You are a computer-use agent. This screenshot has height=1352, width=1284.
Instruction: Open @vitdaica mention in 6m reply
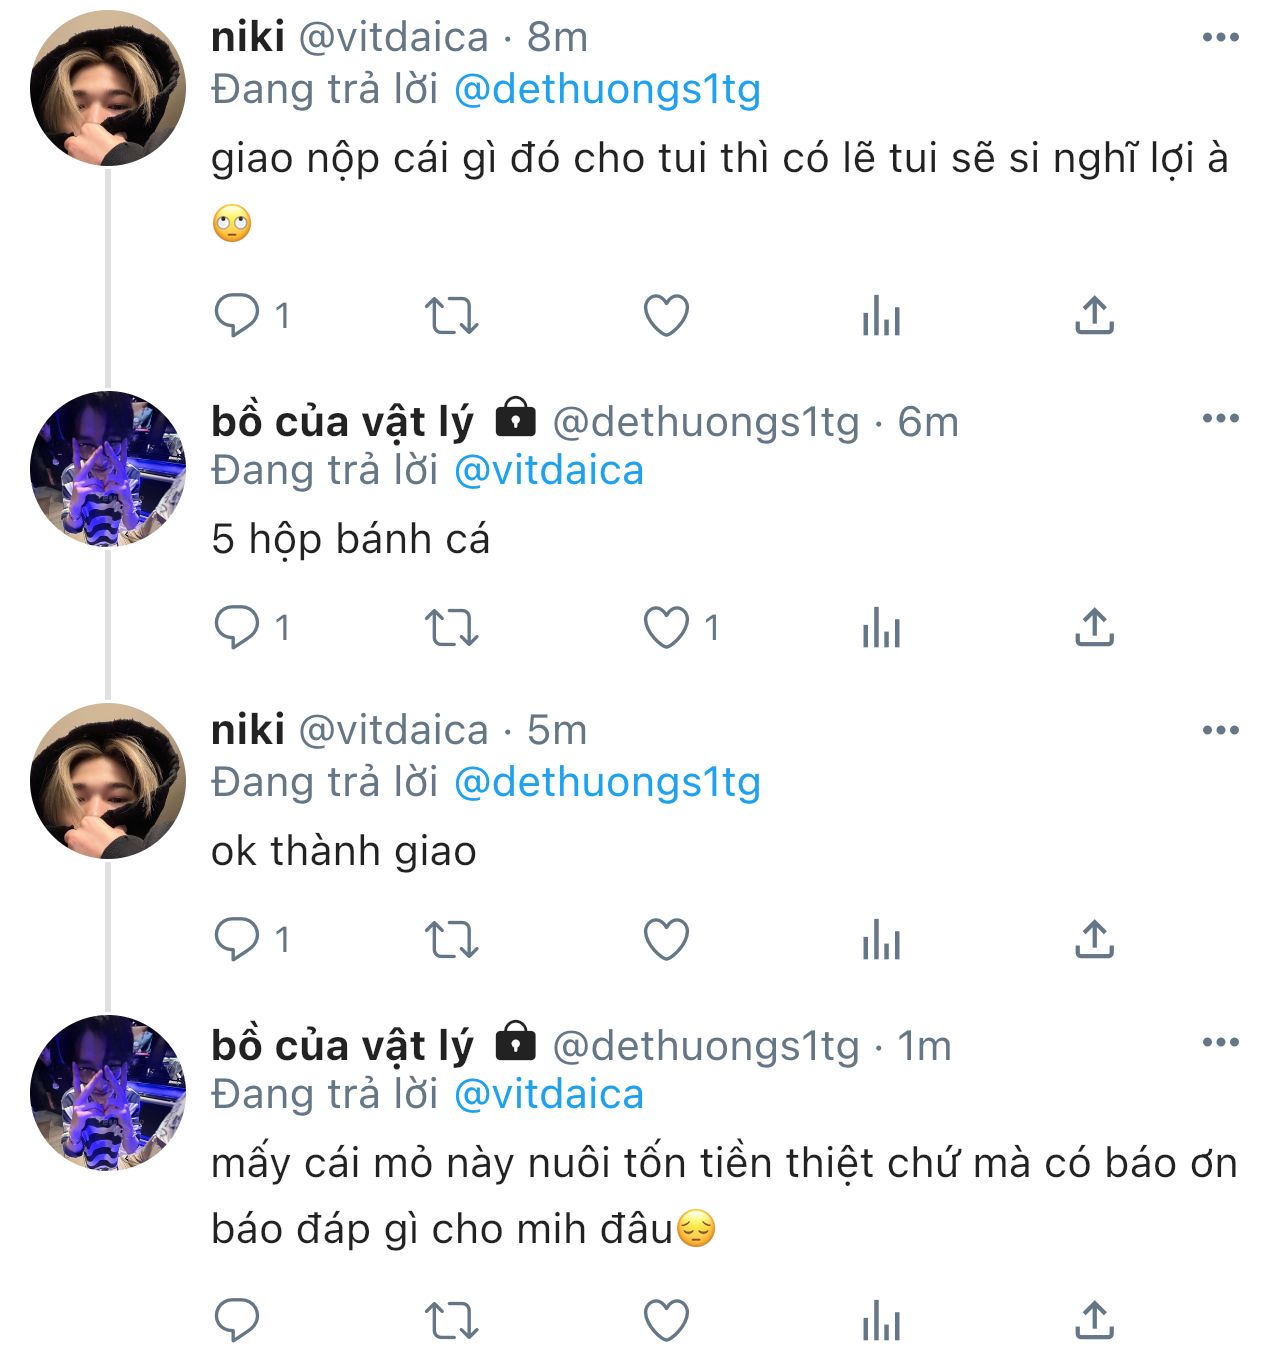tap(549, 471)
